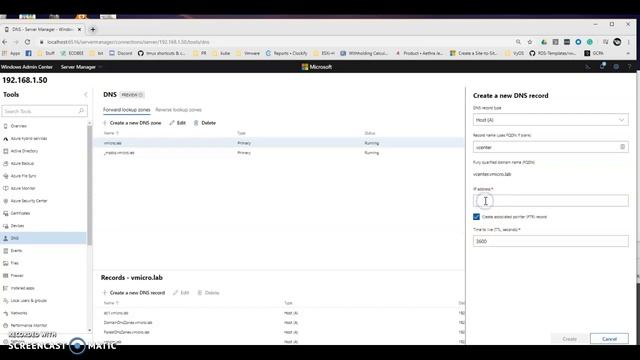The image size is (640, 360).
Task: Click the Time to live field showing 3600
Action: pyautogui.click(x=551, y=241)
